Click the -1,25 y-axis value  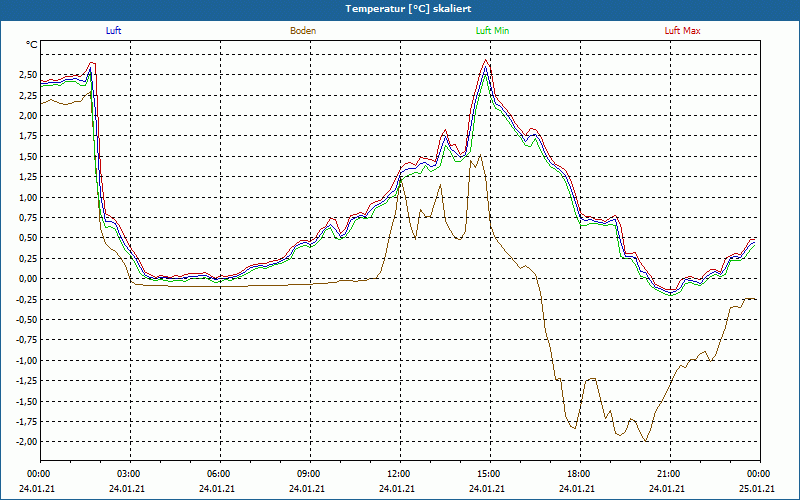tap(28, 381)
